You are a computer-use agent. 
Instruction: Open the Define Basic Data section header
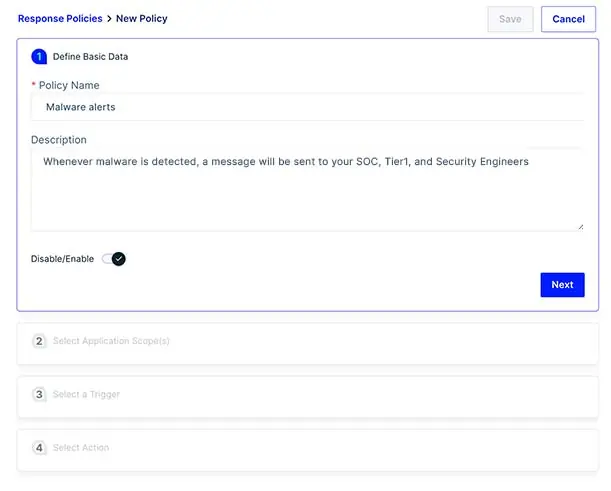pos(90,57)
